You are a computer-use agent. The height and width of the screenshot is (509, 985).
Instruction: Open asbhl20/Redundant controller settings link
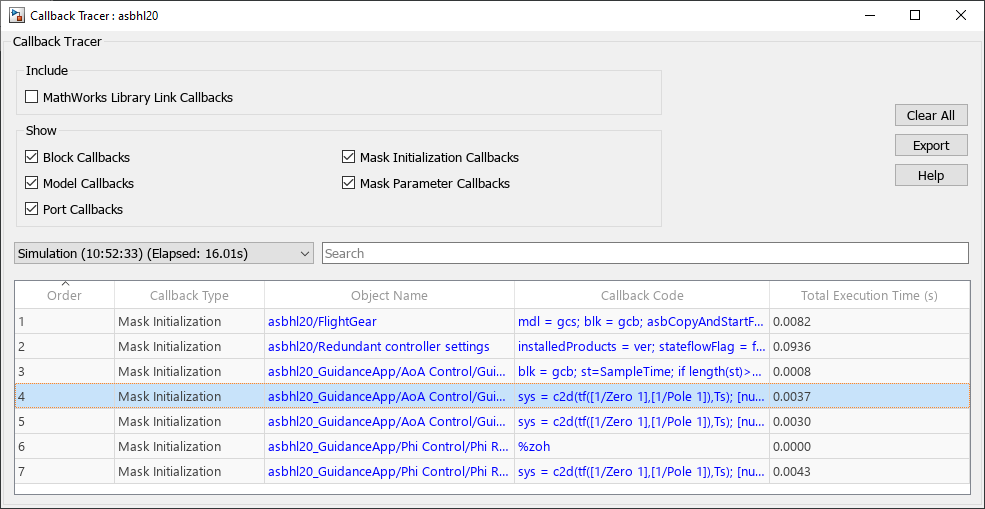pyautogui.click(x=378, y=347)
